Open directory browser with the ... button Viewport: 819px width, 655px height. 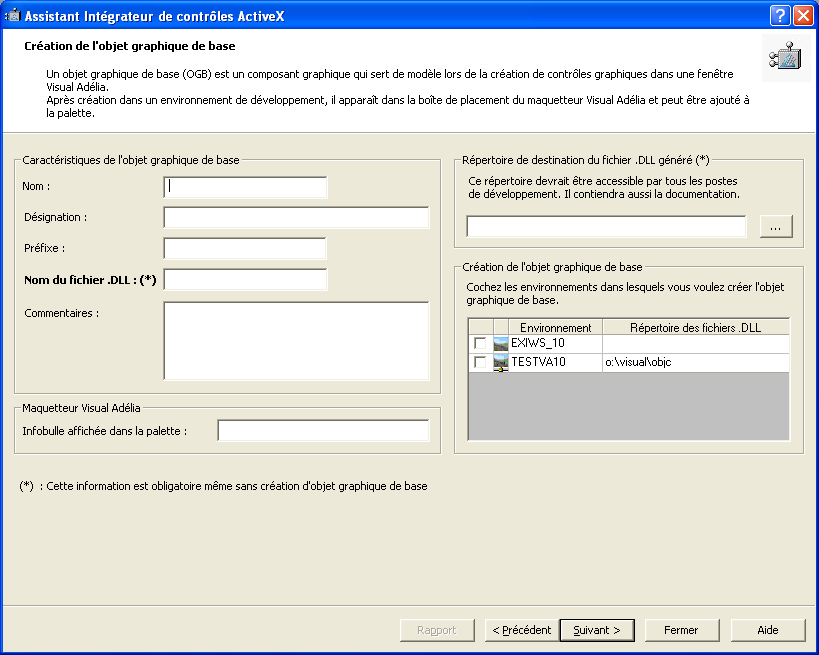pos(776,227)
